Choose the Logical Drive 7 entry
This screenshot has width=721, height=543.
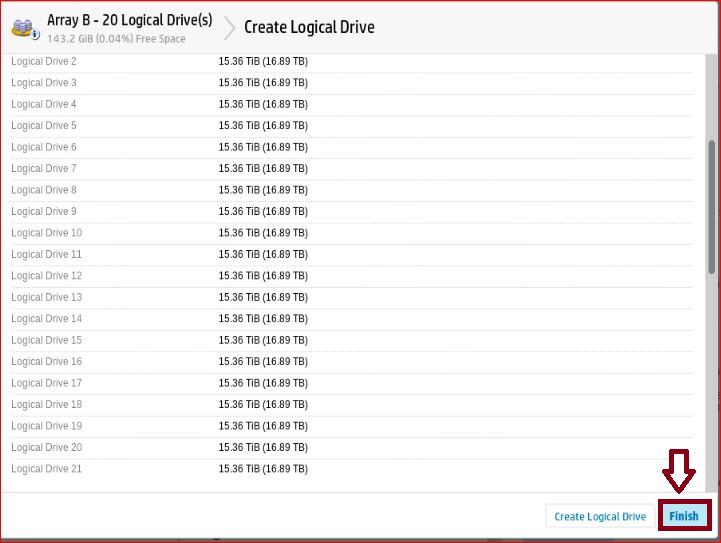[44, 169]
